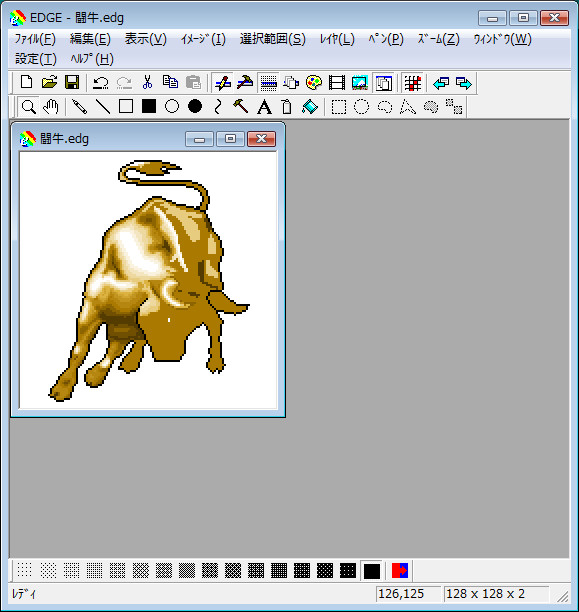Choose the lasso selection tool

coord(385,107)
